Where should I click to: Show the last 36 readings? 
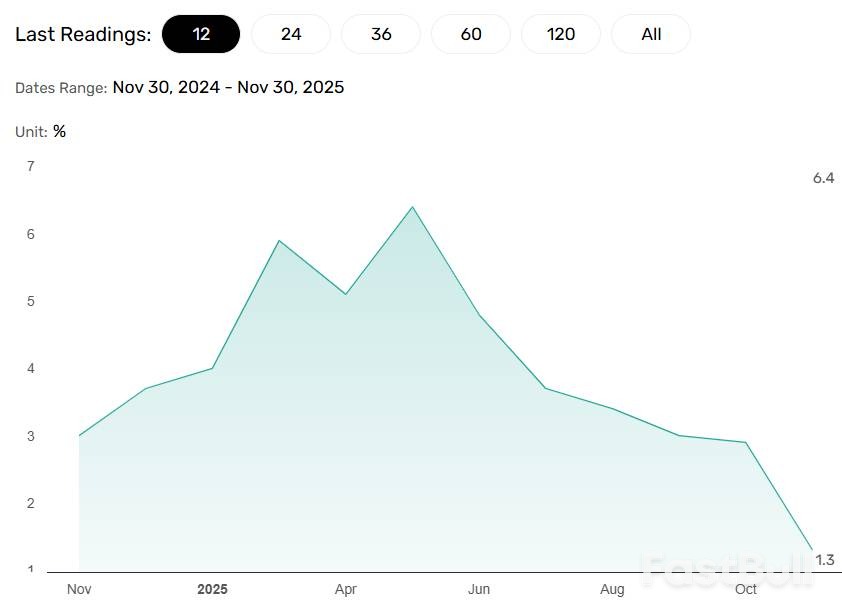(x=381, y=34)
